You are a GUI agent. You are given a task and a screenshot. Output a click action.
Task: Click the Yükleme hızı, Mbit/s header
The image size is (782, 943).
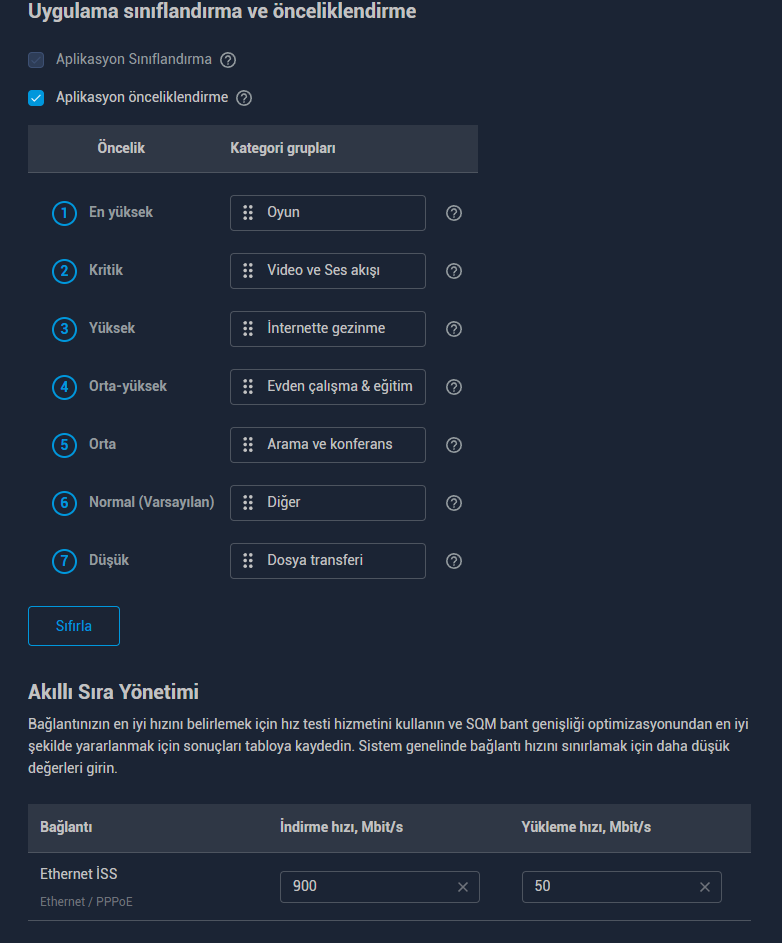[586, 828]
